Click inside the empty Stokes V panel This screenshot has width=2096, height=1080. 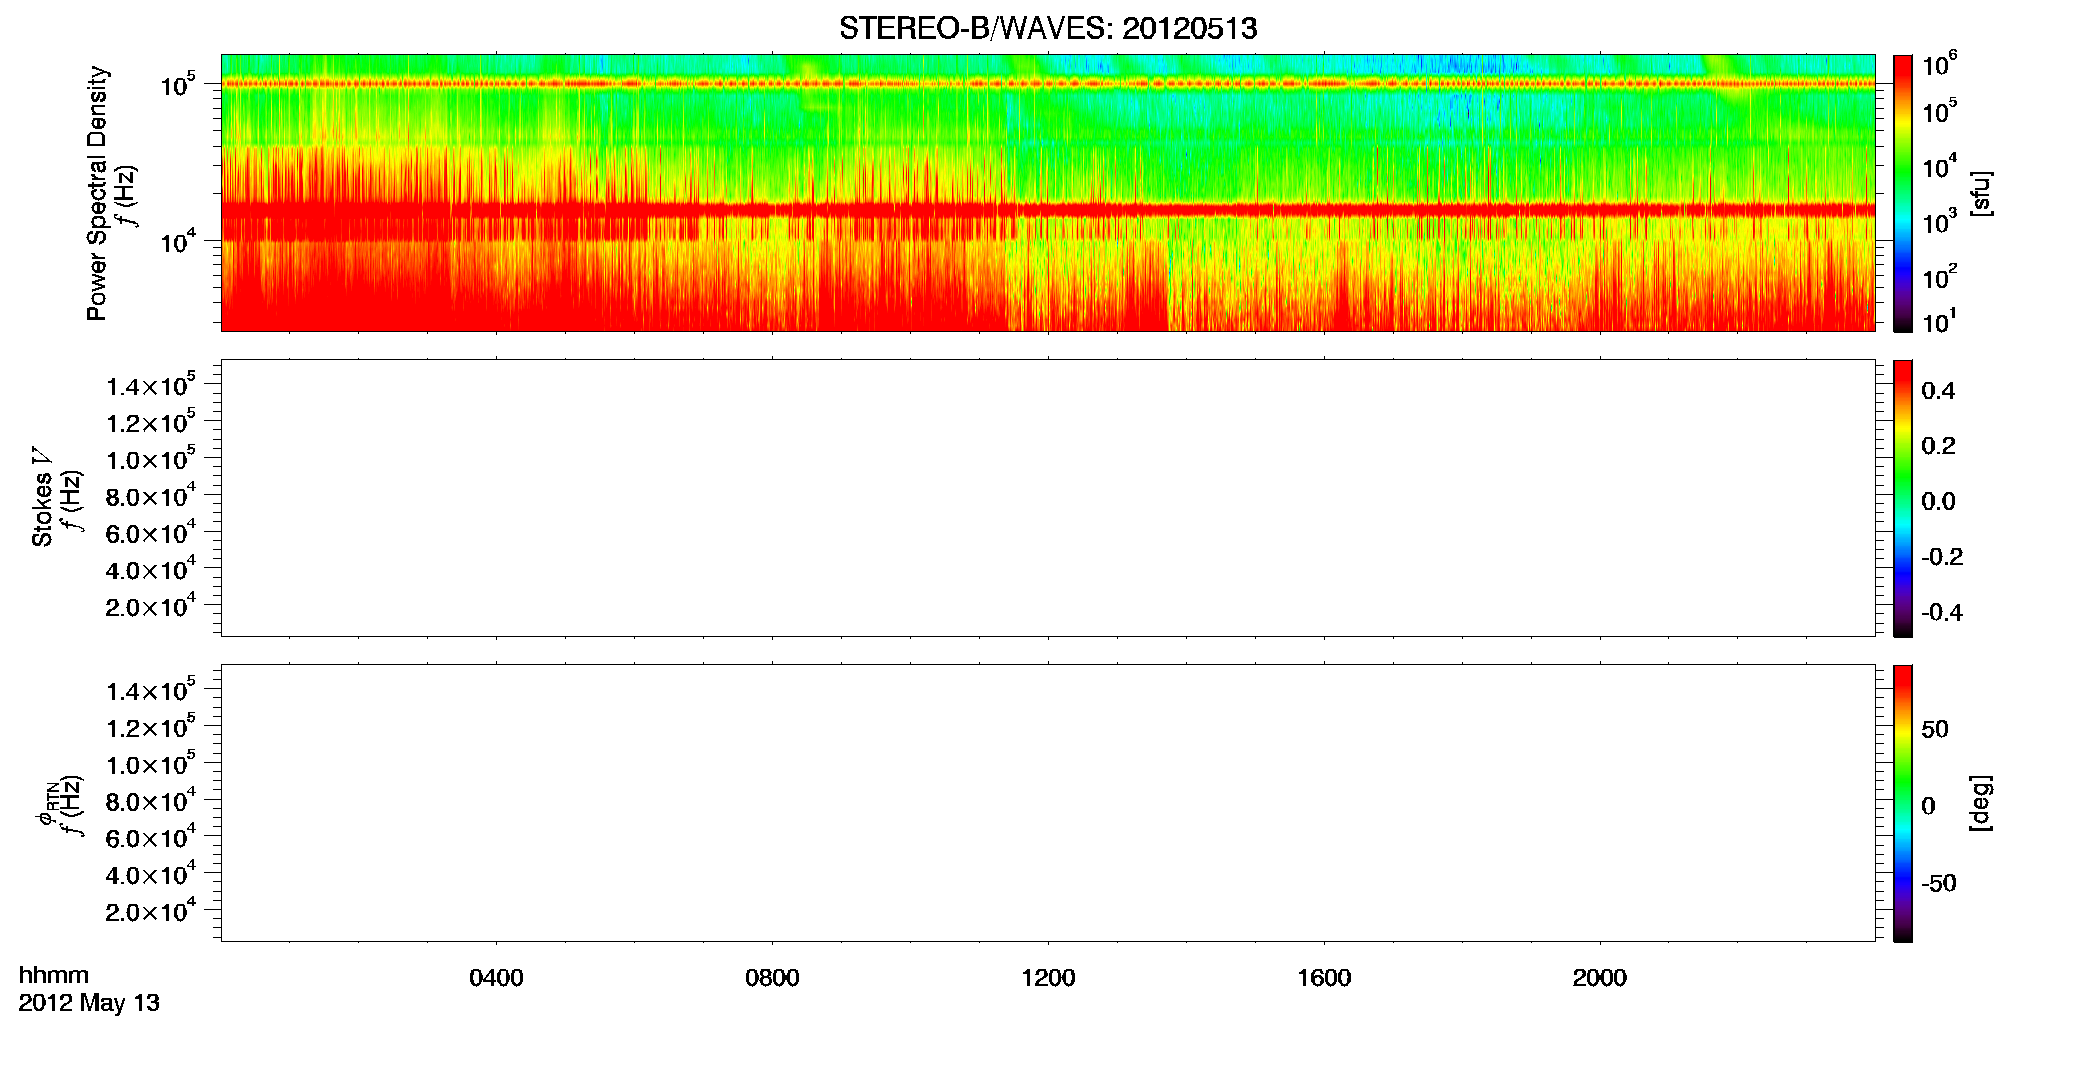coord(1048,498)
